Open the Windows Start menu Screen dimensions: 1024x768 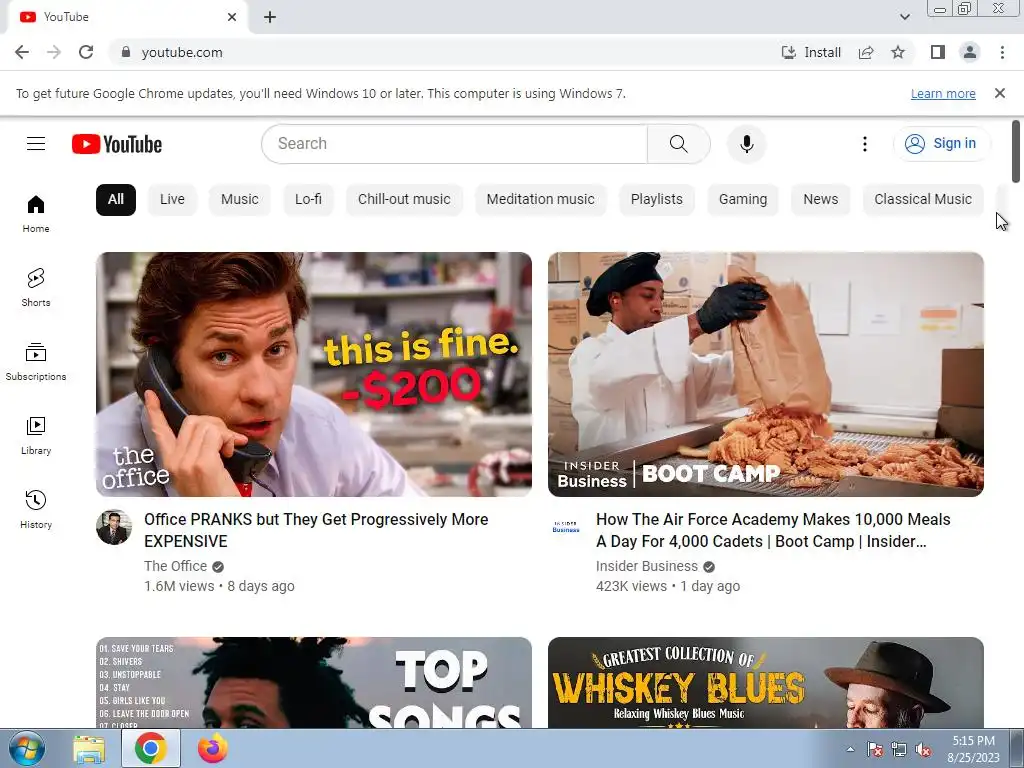(27, 749)
